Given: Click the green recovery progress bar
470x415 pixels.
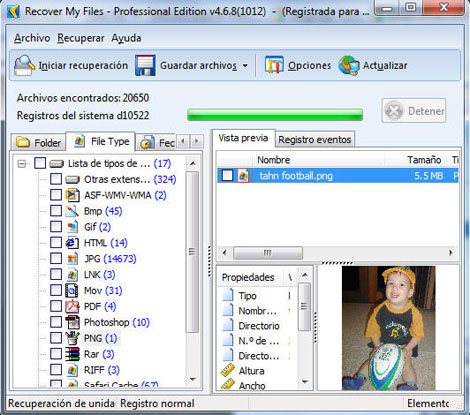Looking at the screenshot, I should (275, 115).
